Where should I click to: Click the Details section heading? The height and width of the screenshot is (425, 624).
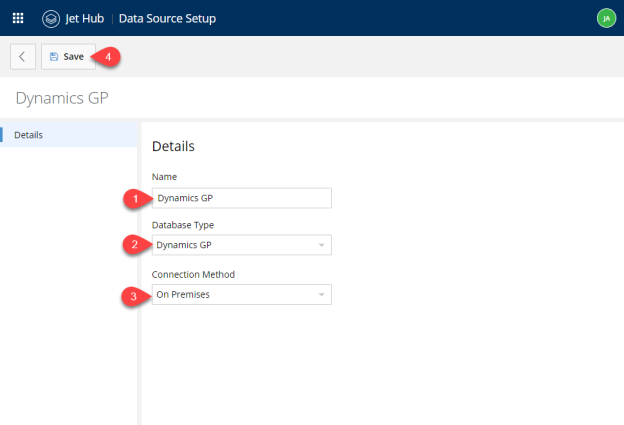coord(173,146)
